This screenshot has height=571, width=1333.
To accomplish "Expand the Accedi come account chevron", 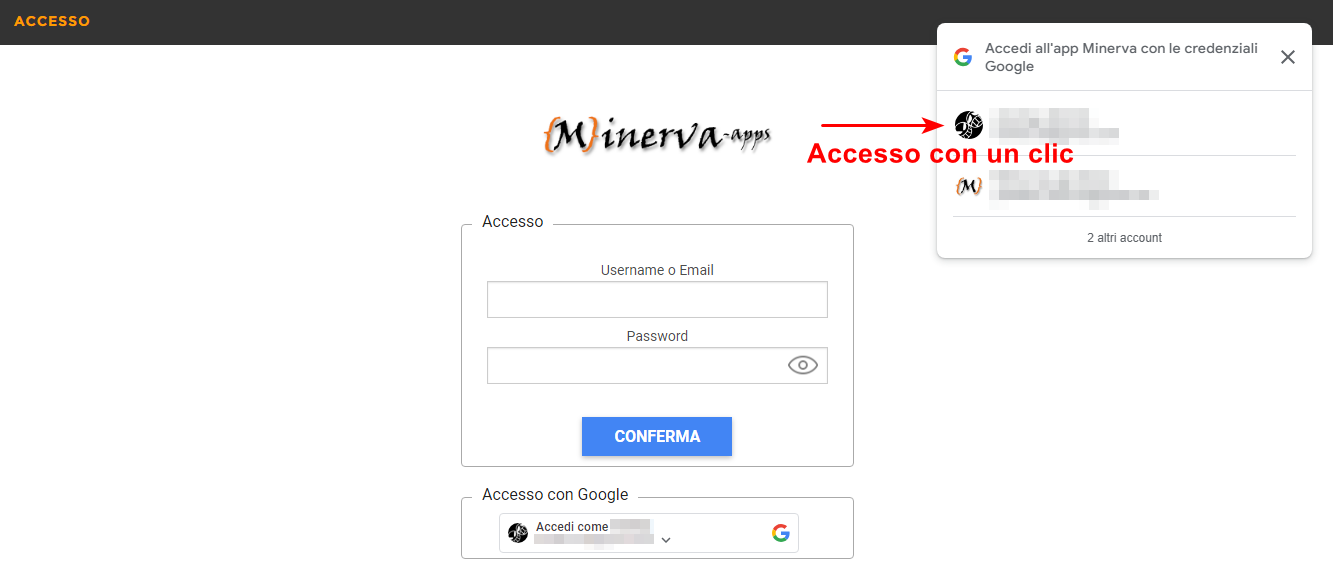I will (666, 540).
